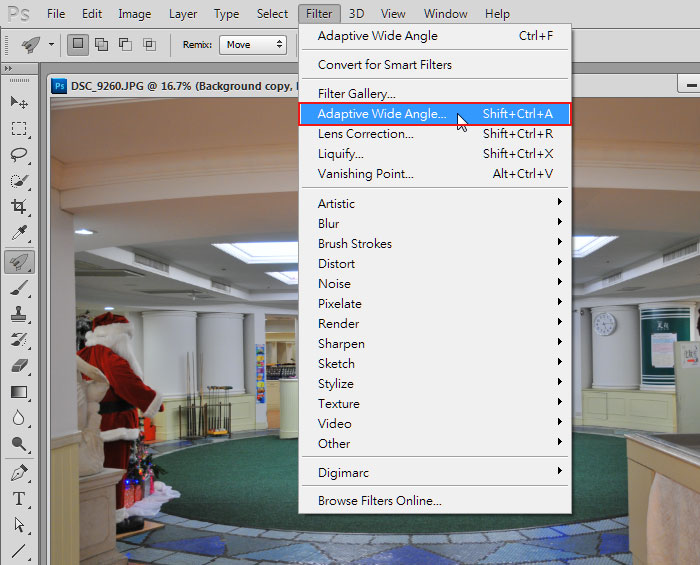Open the Select menu
This screenshot has height=565, width=700.
point(272,14)
